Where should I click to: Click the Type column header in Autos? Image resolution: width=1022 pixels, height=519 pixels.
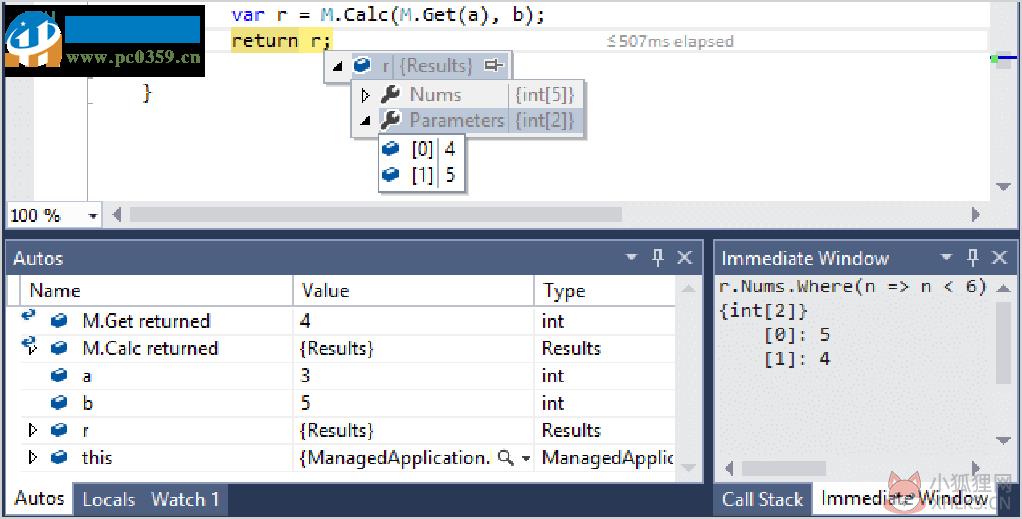pos(605,291)
